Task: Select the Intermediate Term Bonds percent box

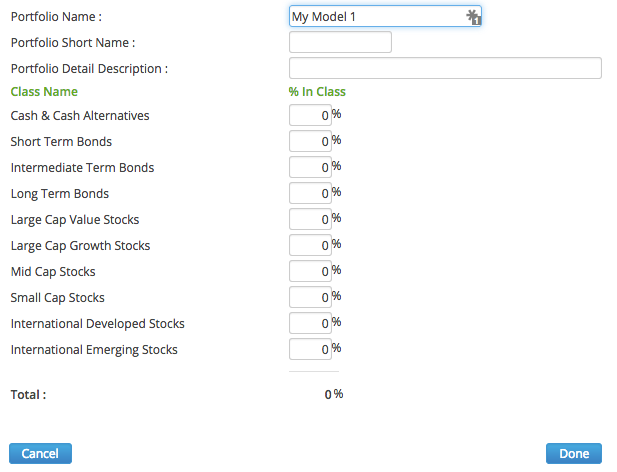Action: coord(310,168)
